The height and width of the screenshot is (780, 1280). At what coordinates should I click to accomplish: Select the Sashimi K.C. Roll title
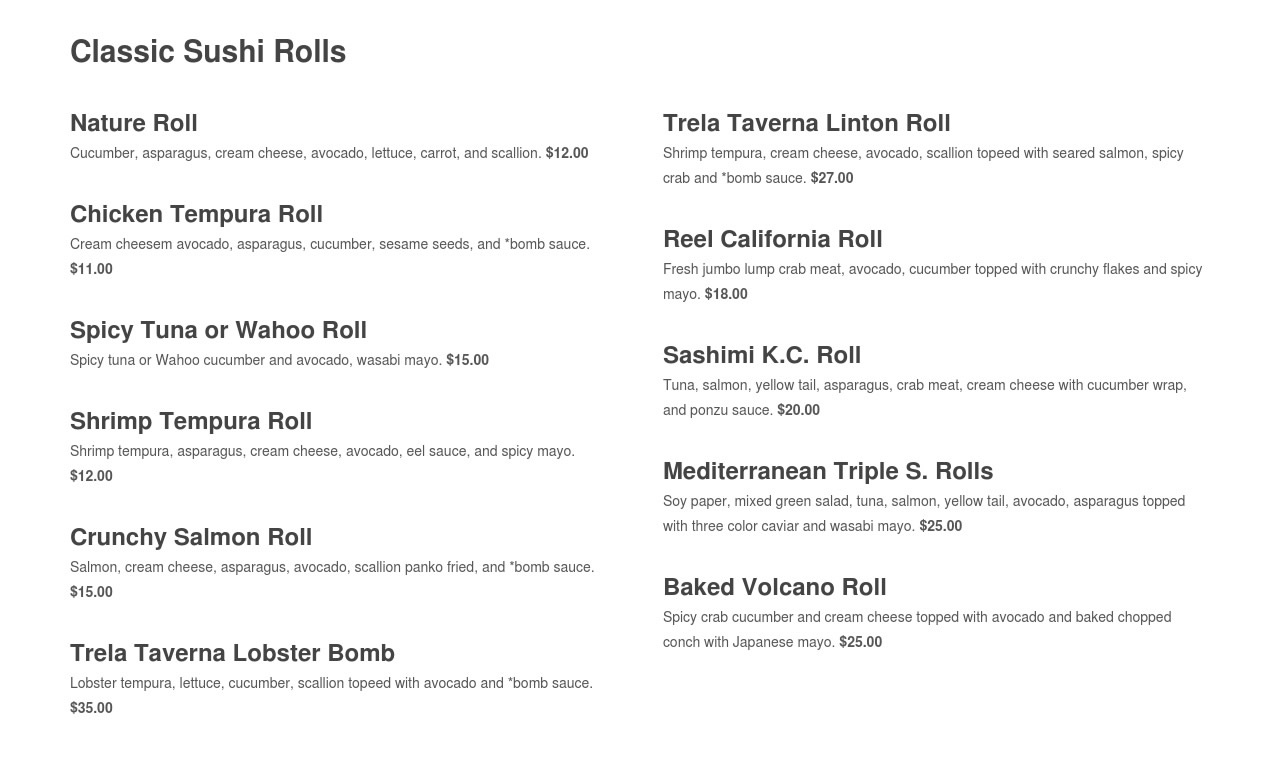click(761, 355)
